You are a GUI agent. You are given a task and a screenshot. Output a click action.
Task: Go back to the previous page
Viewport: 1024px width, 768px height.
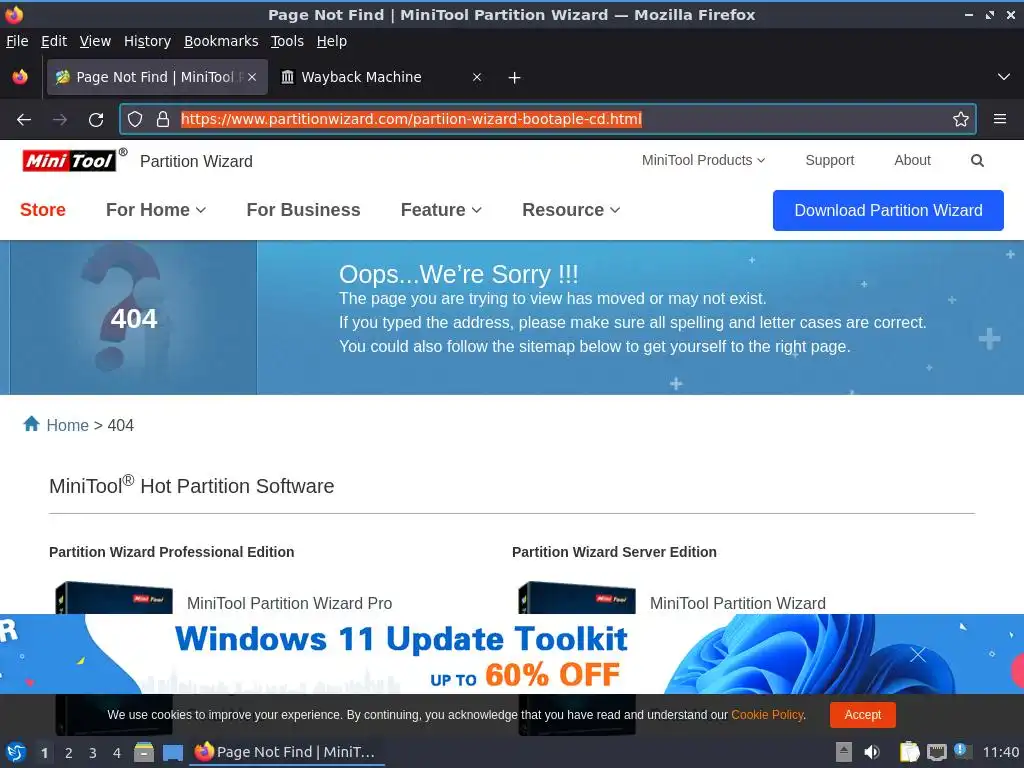point(24,120)
